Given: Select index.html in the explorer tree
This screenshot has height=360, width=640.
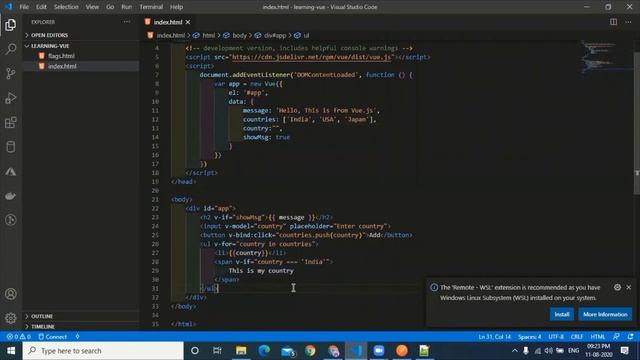Looking at the screenshot, I should (62, 66).
